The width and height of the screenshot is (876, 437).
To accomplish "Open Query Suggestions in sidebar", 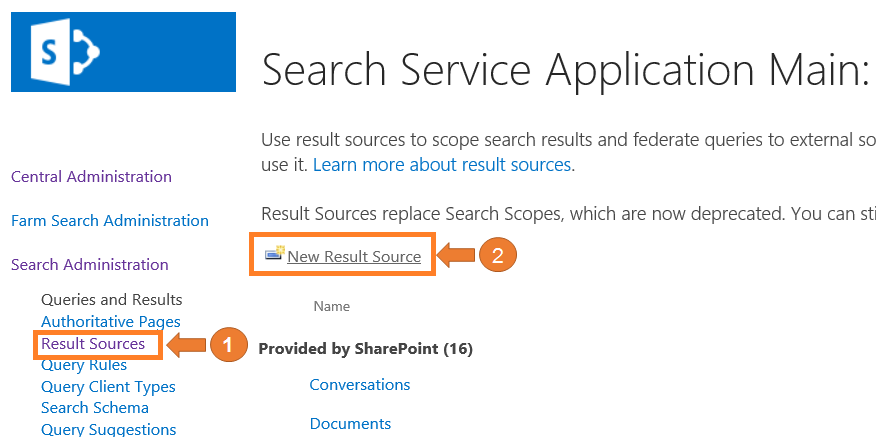I will click(109, 429).
